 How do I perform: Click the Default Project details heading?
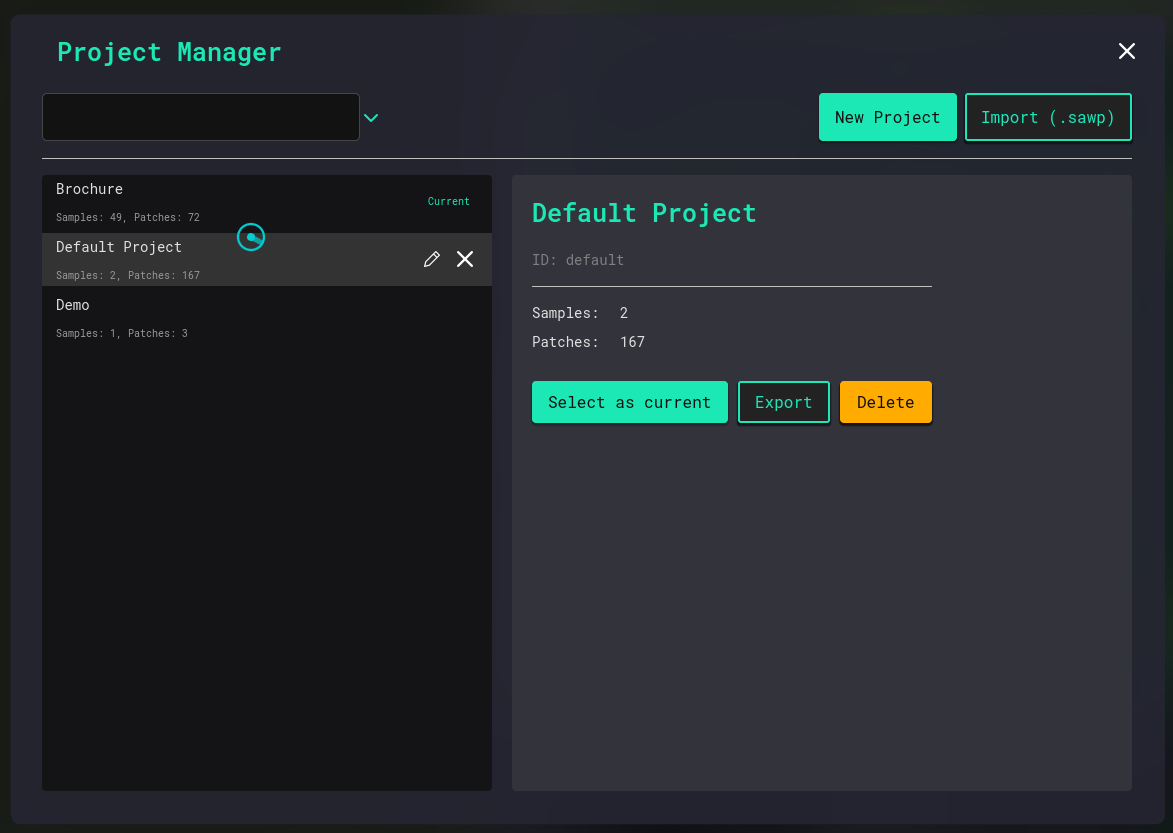click(x=644, y=213)
